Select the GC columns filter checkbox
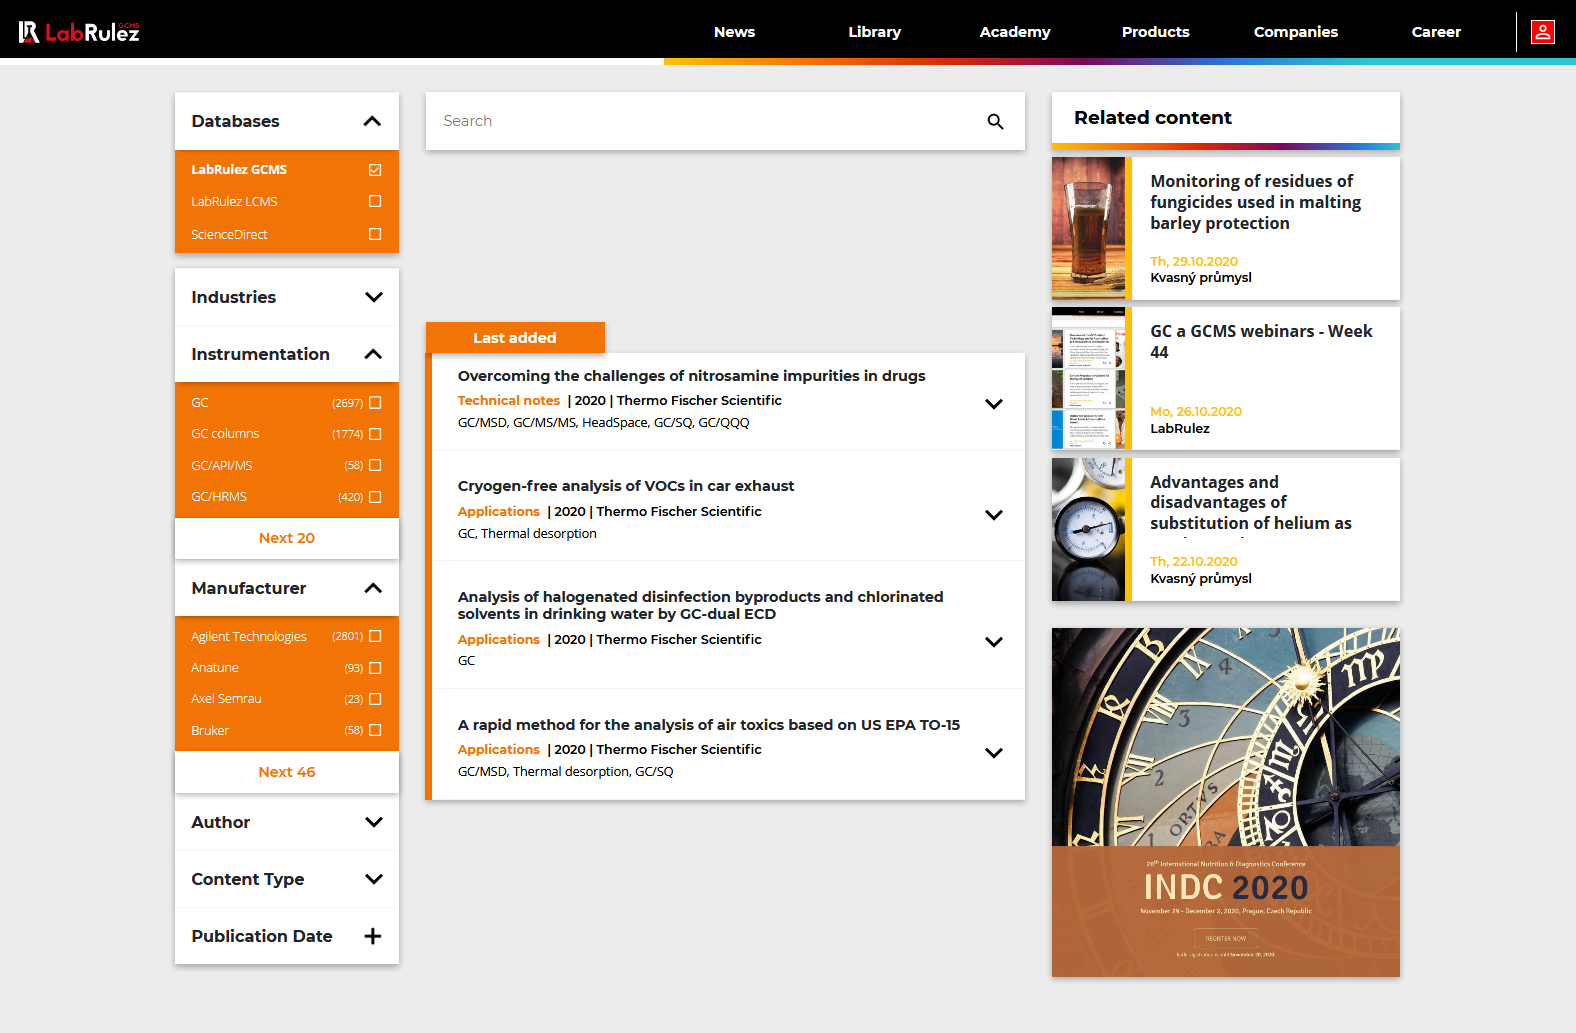 [x=375, y=434]
